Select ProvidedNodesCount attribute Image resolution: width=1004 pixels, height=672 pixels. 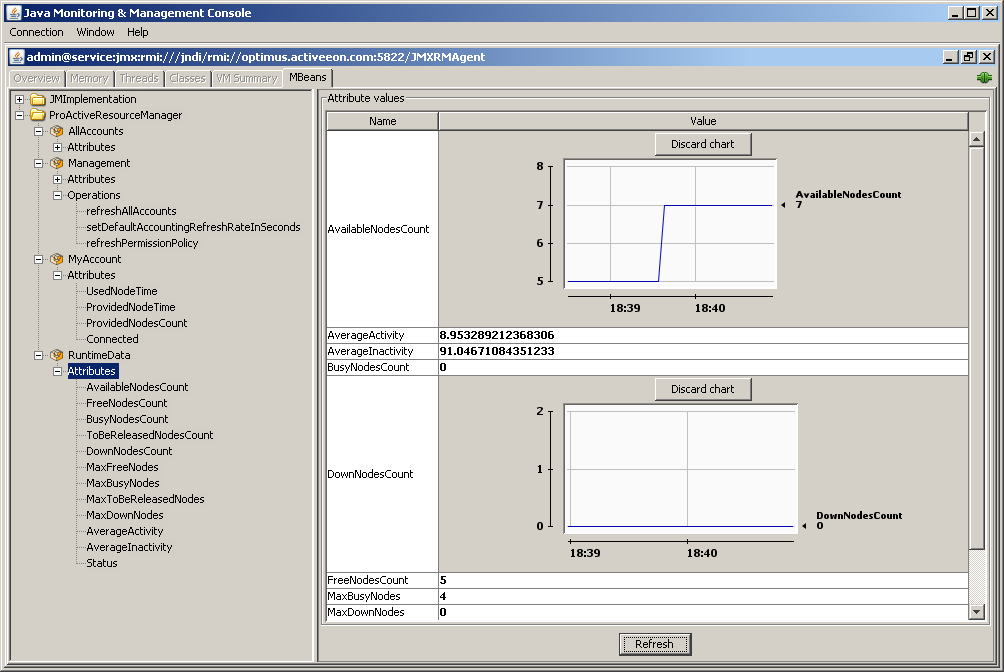(x=137, y=324)
